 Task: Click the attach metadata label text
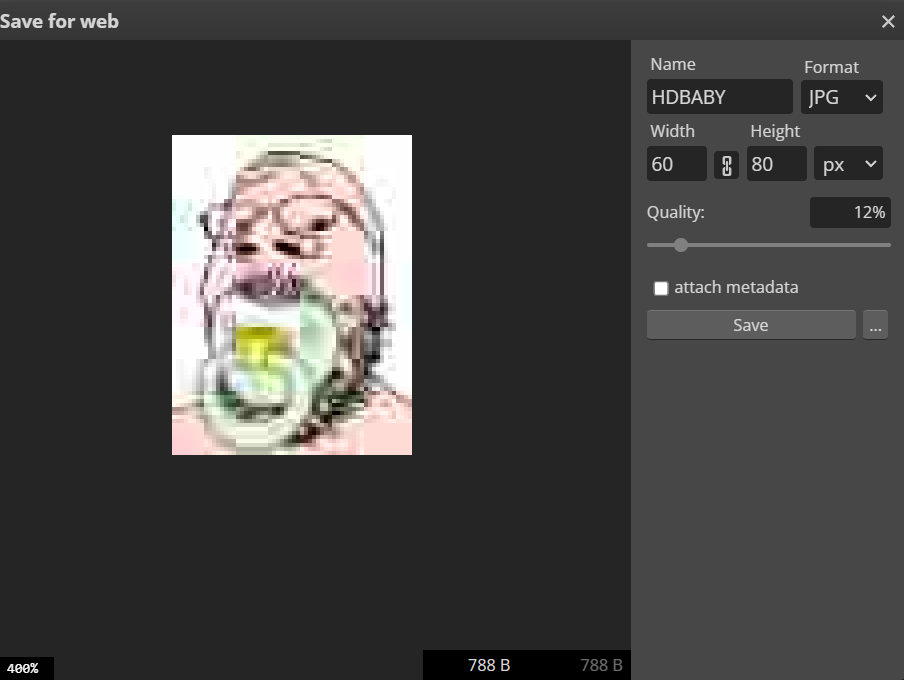[x=736, y=287]
